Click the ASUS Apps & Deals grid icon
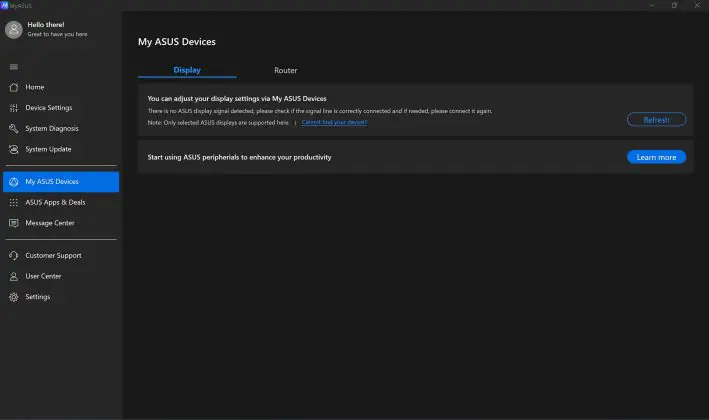 click(x=14, y=203)
